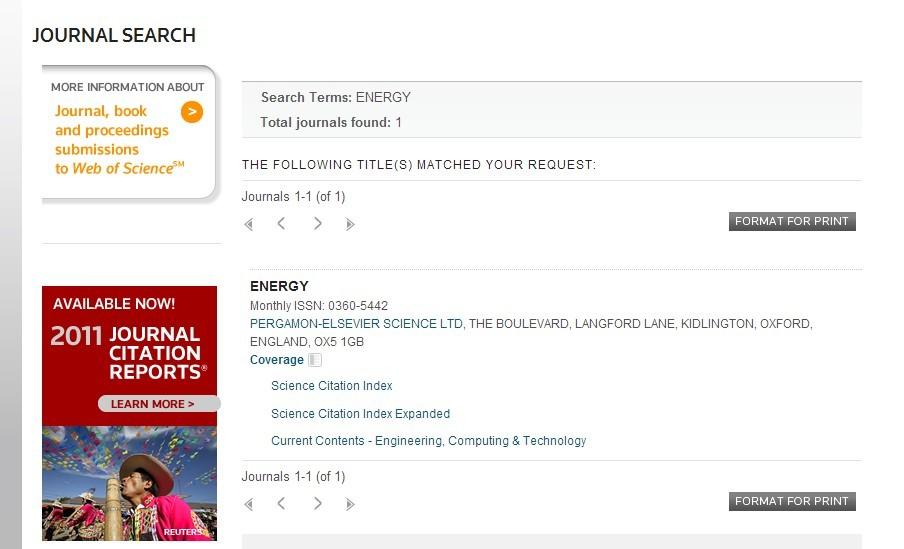Click last-page arrow above the ENERGY result
Screen dimensions: 904x549
pos(350,224)
